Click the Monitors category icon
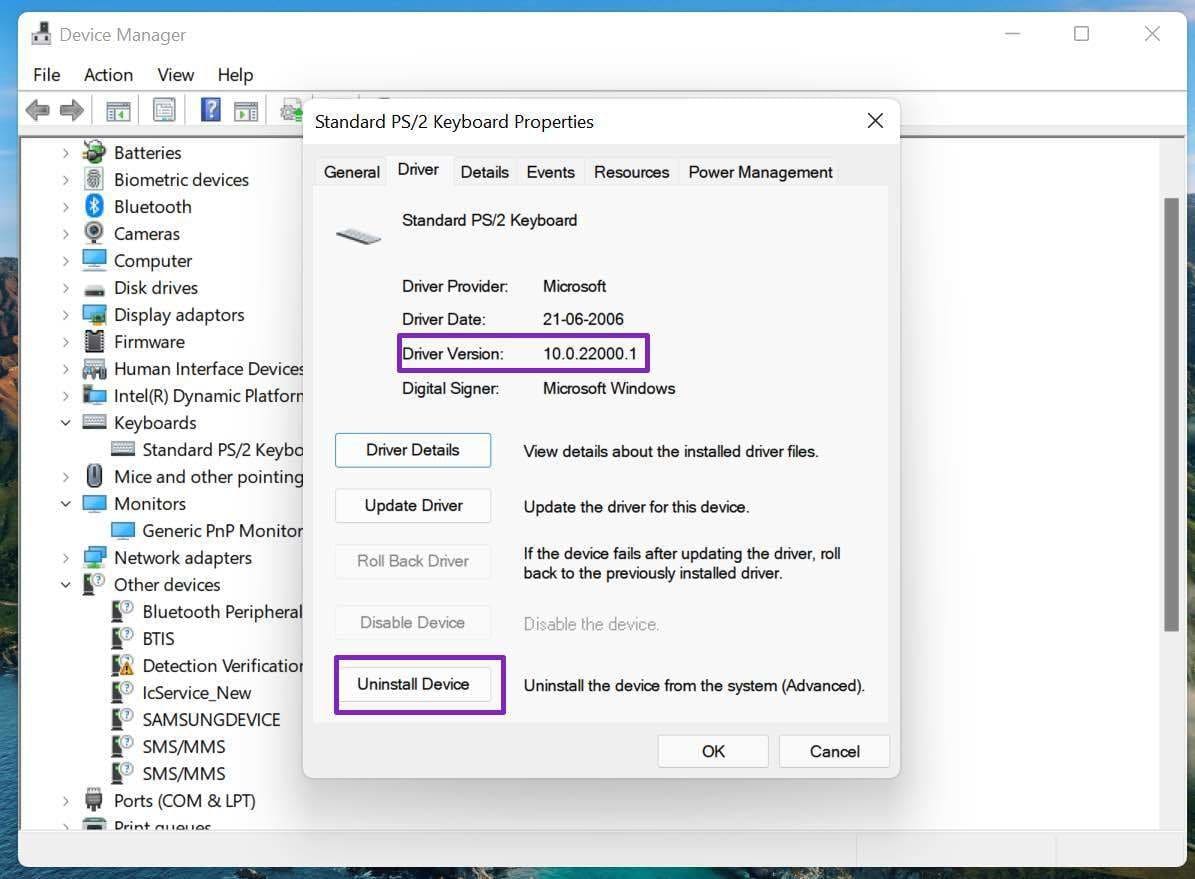Viewport: 1195px width, 879px height. point(94,503)
